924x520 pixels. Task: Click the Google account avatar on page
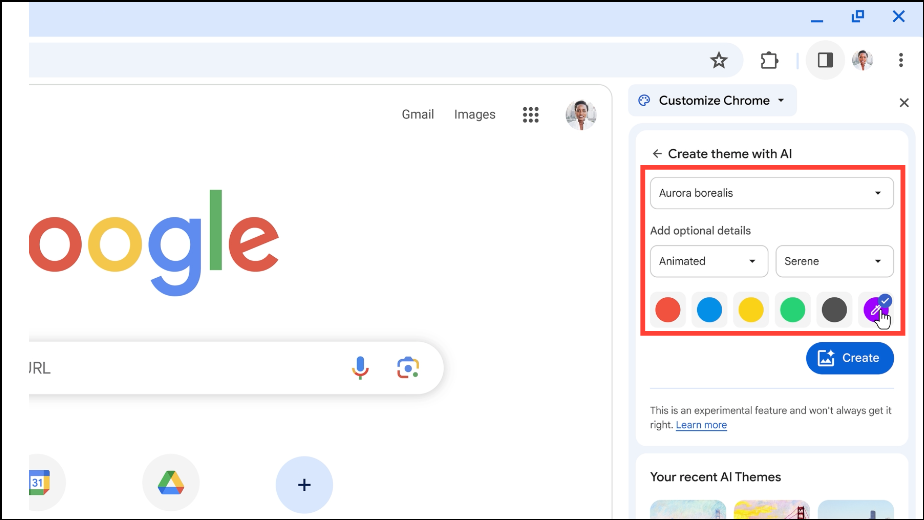pyautogui.click(x=580, y=114)
